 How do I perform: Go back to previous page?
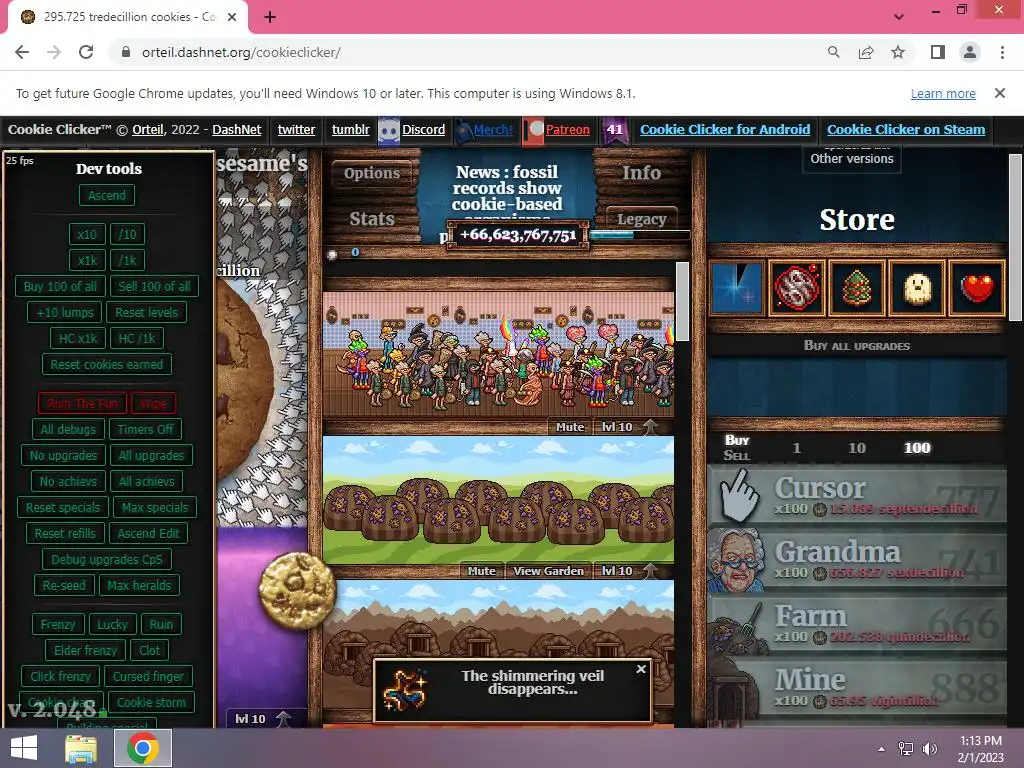(x=22, y=52)
